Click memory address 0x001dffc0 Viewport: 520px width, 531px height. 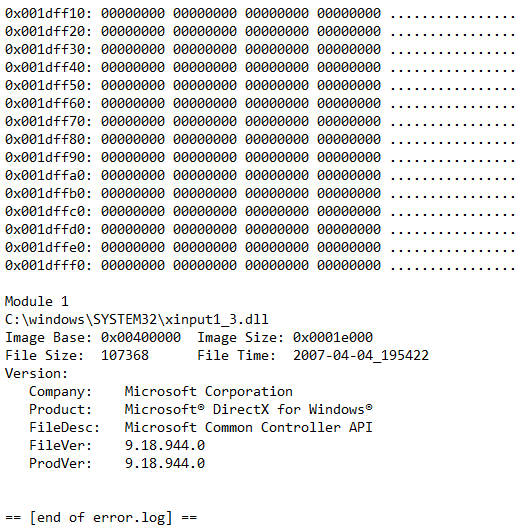pos(48,211)
